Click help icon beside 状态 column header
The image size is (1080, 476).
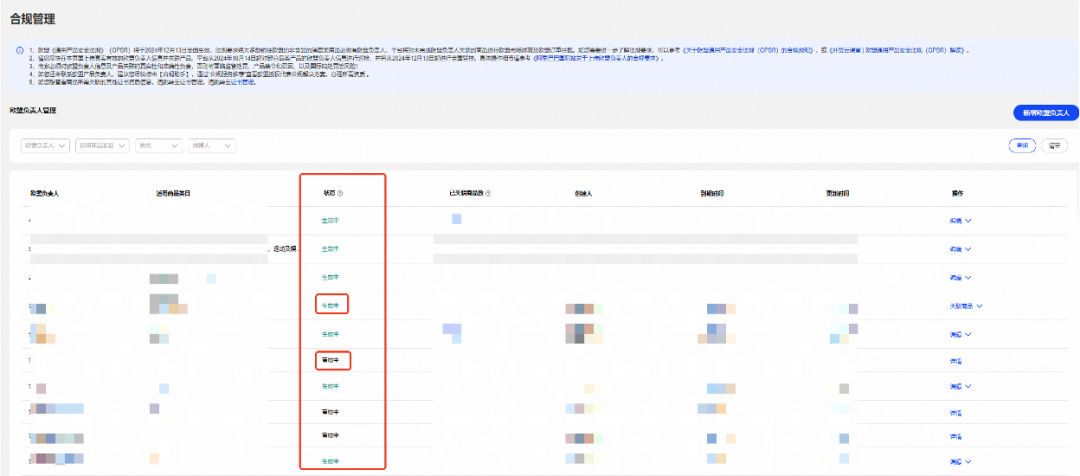point(340,193)
